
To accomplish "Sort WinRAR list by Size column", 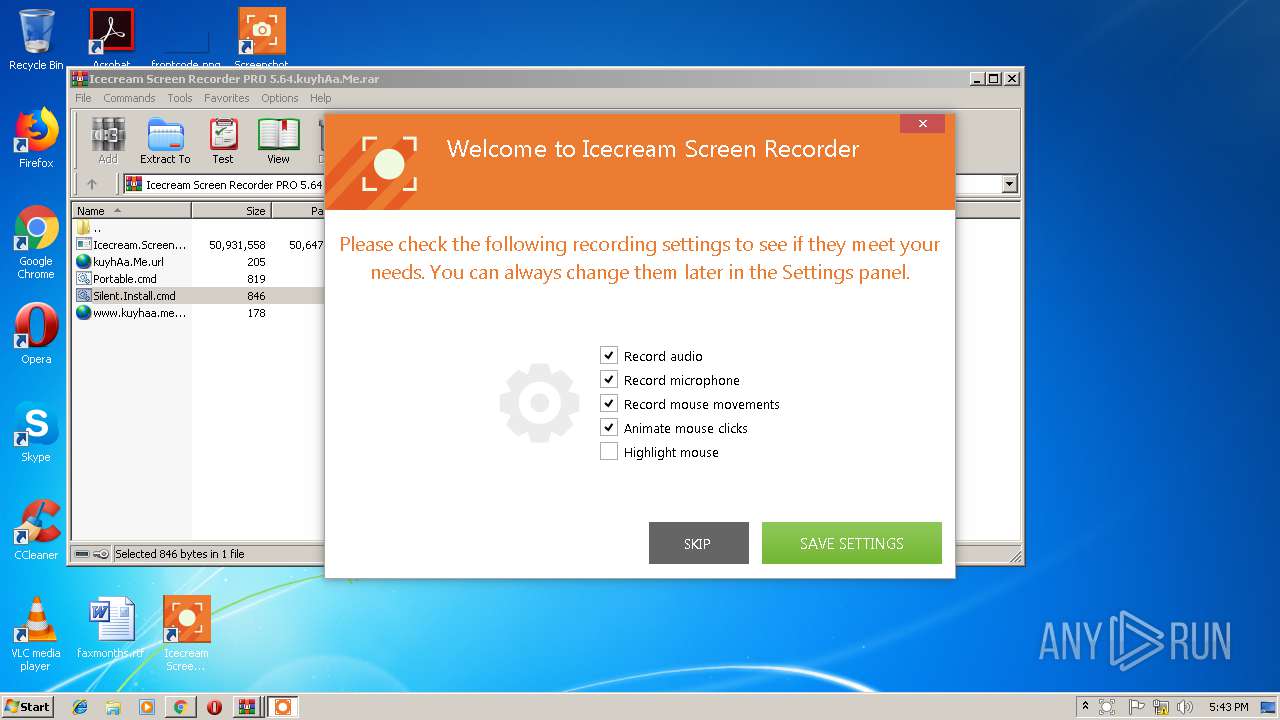I will [x=231, y=211].
